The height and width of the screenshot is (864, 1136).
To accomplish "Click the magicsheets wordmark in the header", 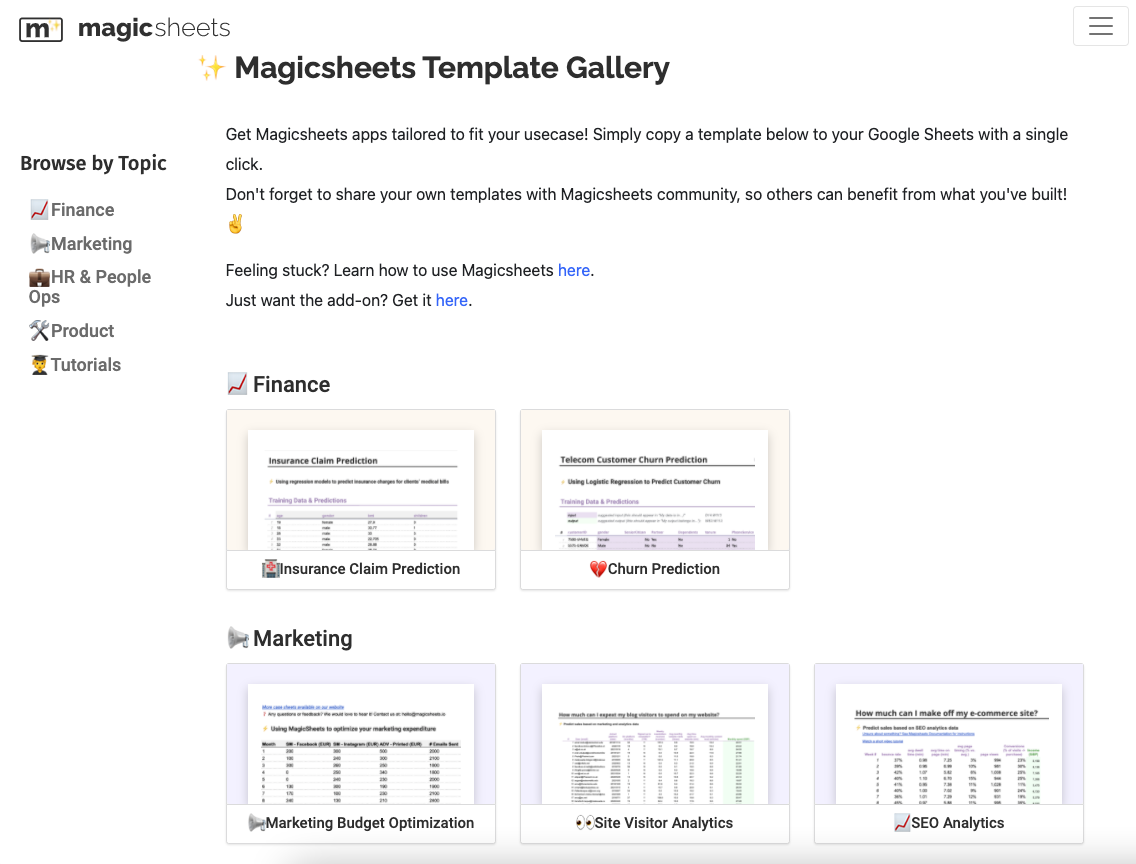I will [154, 29].
